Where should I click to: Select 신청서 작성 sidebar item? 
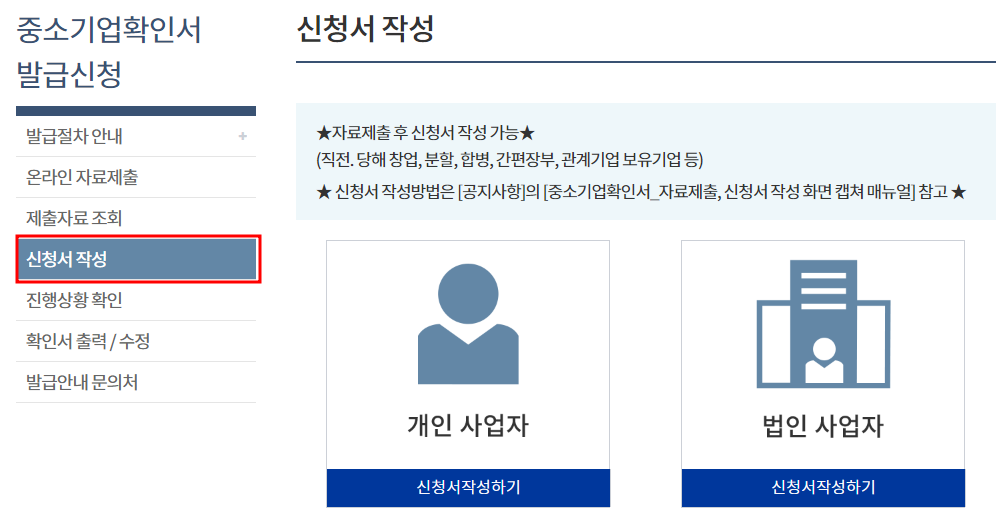click(x=137, y=259)
